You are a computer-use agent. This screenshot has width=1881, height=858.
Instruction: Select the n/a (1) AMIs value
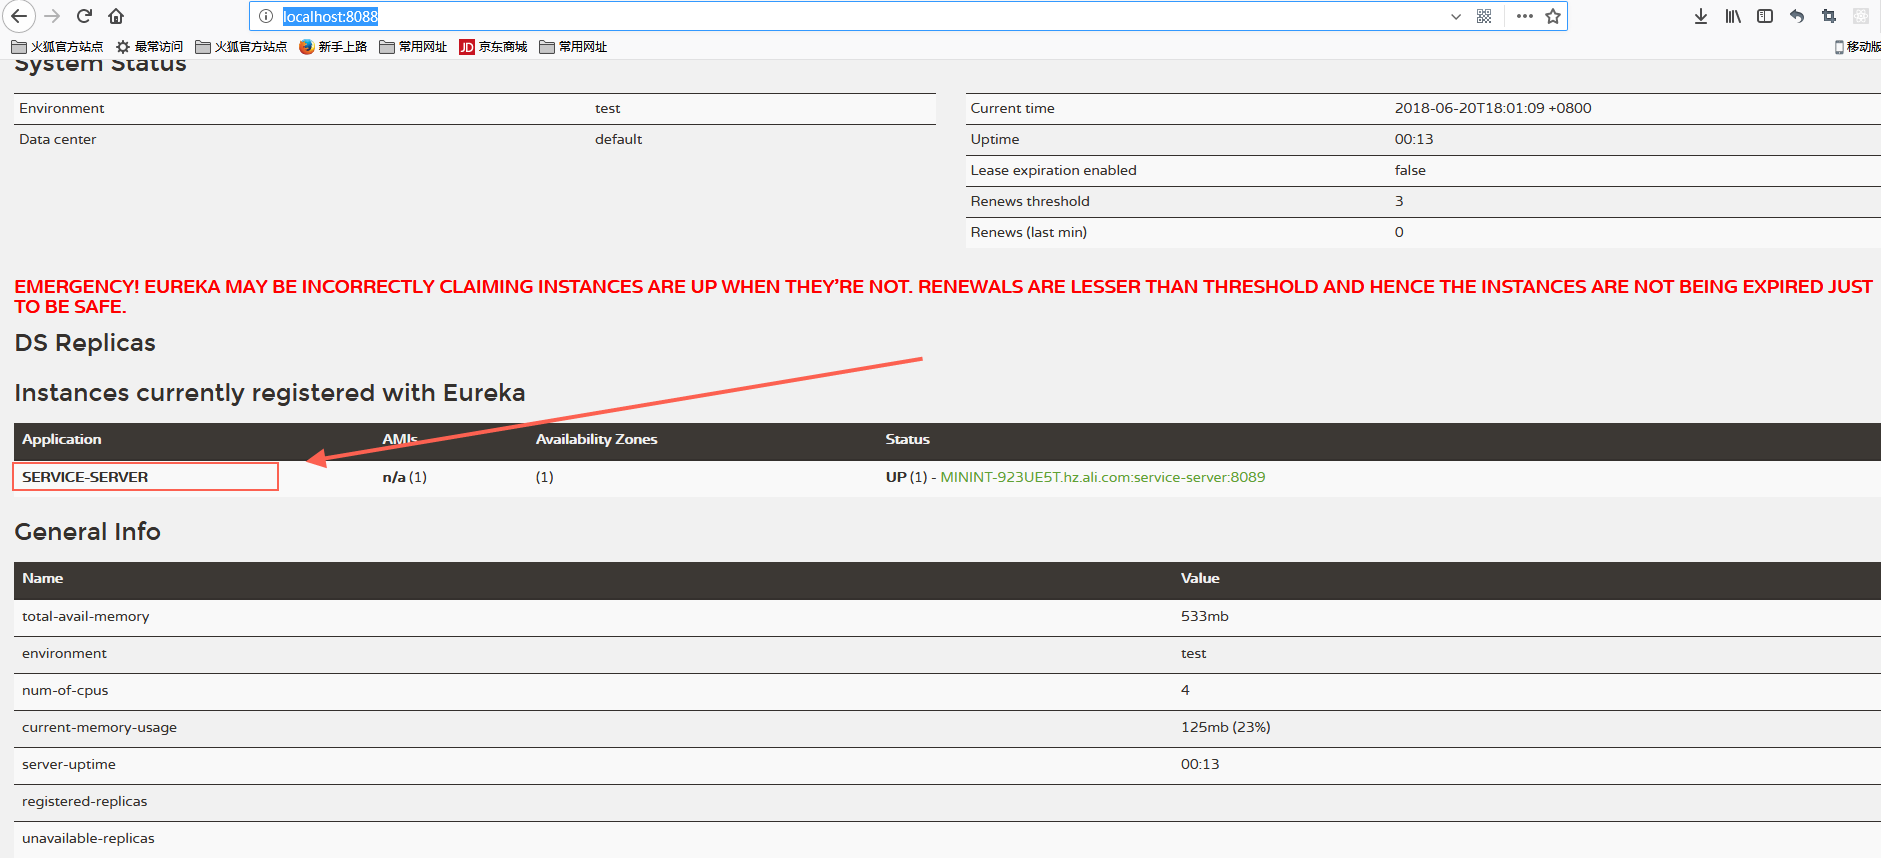pyautogui.click(x=404, y=477)
